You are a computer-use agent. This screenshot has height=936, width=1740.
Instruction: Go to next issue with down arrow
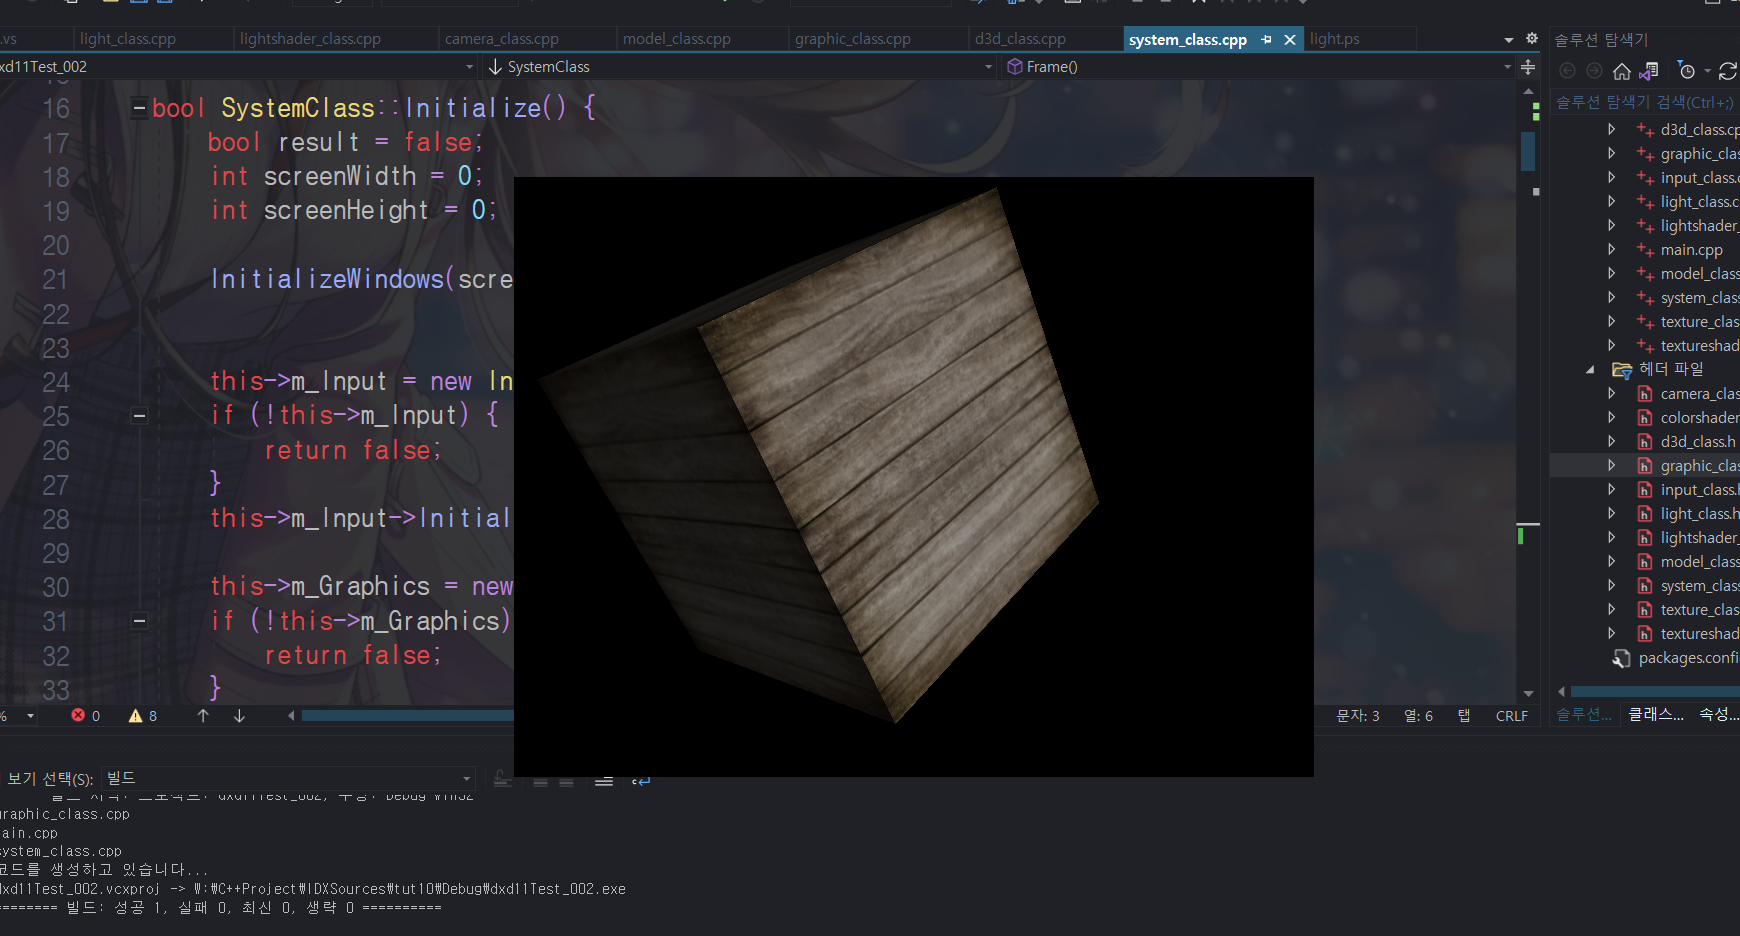pos(239,715)
